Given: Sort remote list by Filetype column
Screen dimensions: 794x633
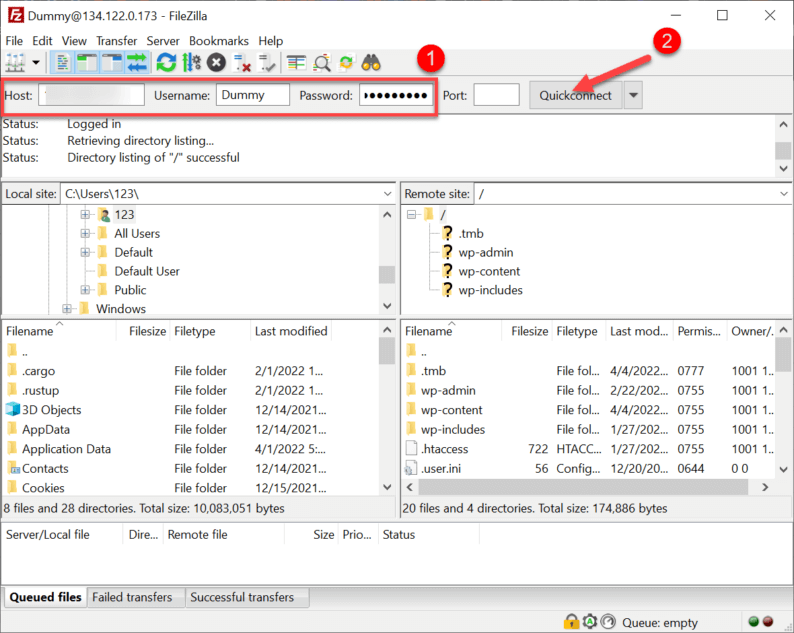Looking at the screenshot, I should [577, 331].
